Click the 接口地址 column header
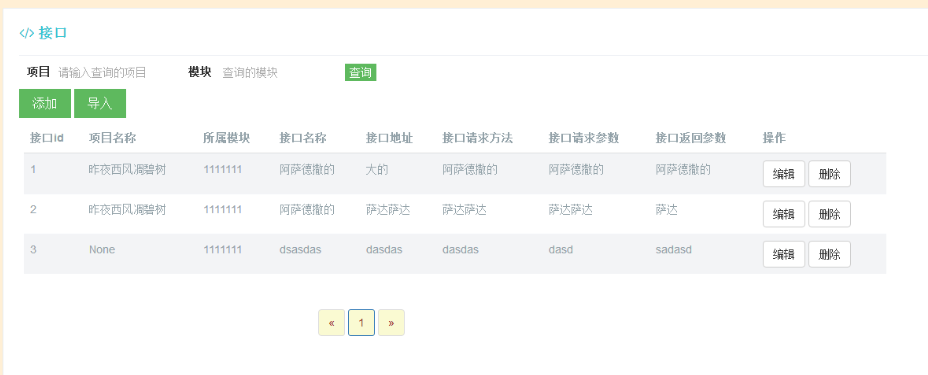Viewport: 928px width, 375px height. click(389, 138)
